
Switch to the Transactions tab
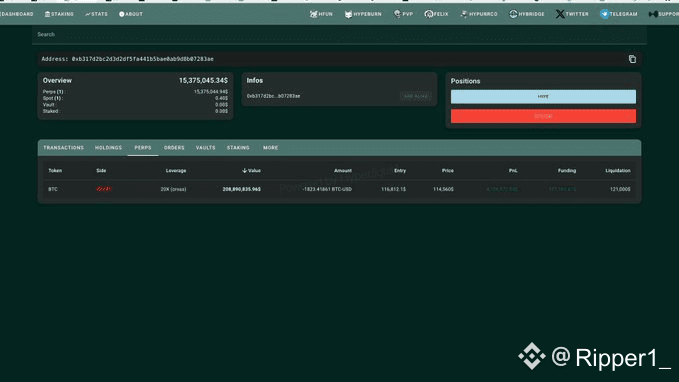63,148
